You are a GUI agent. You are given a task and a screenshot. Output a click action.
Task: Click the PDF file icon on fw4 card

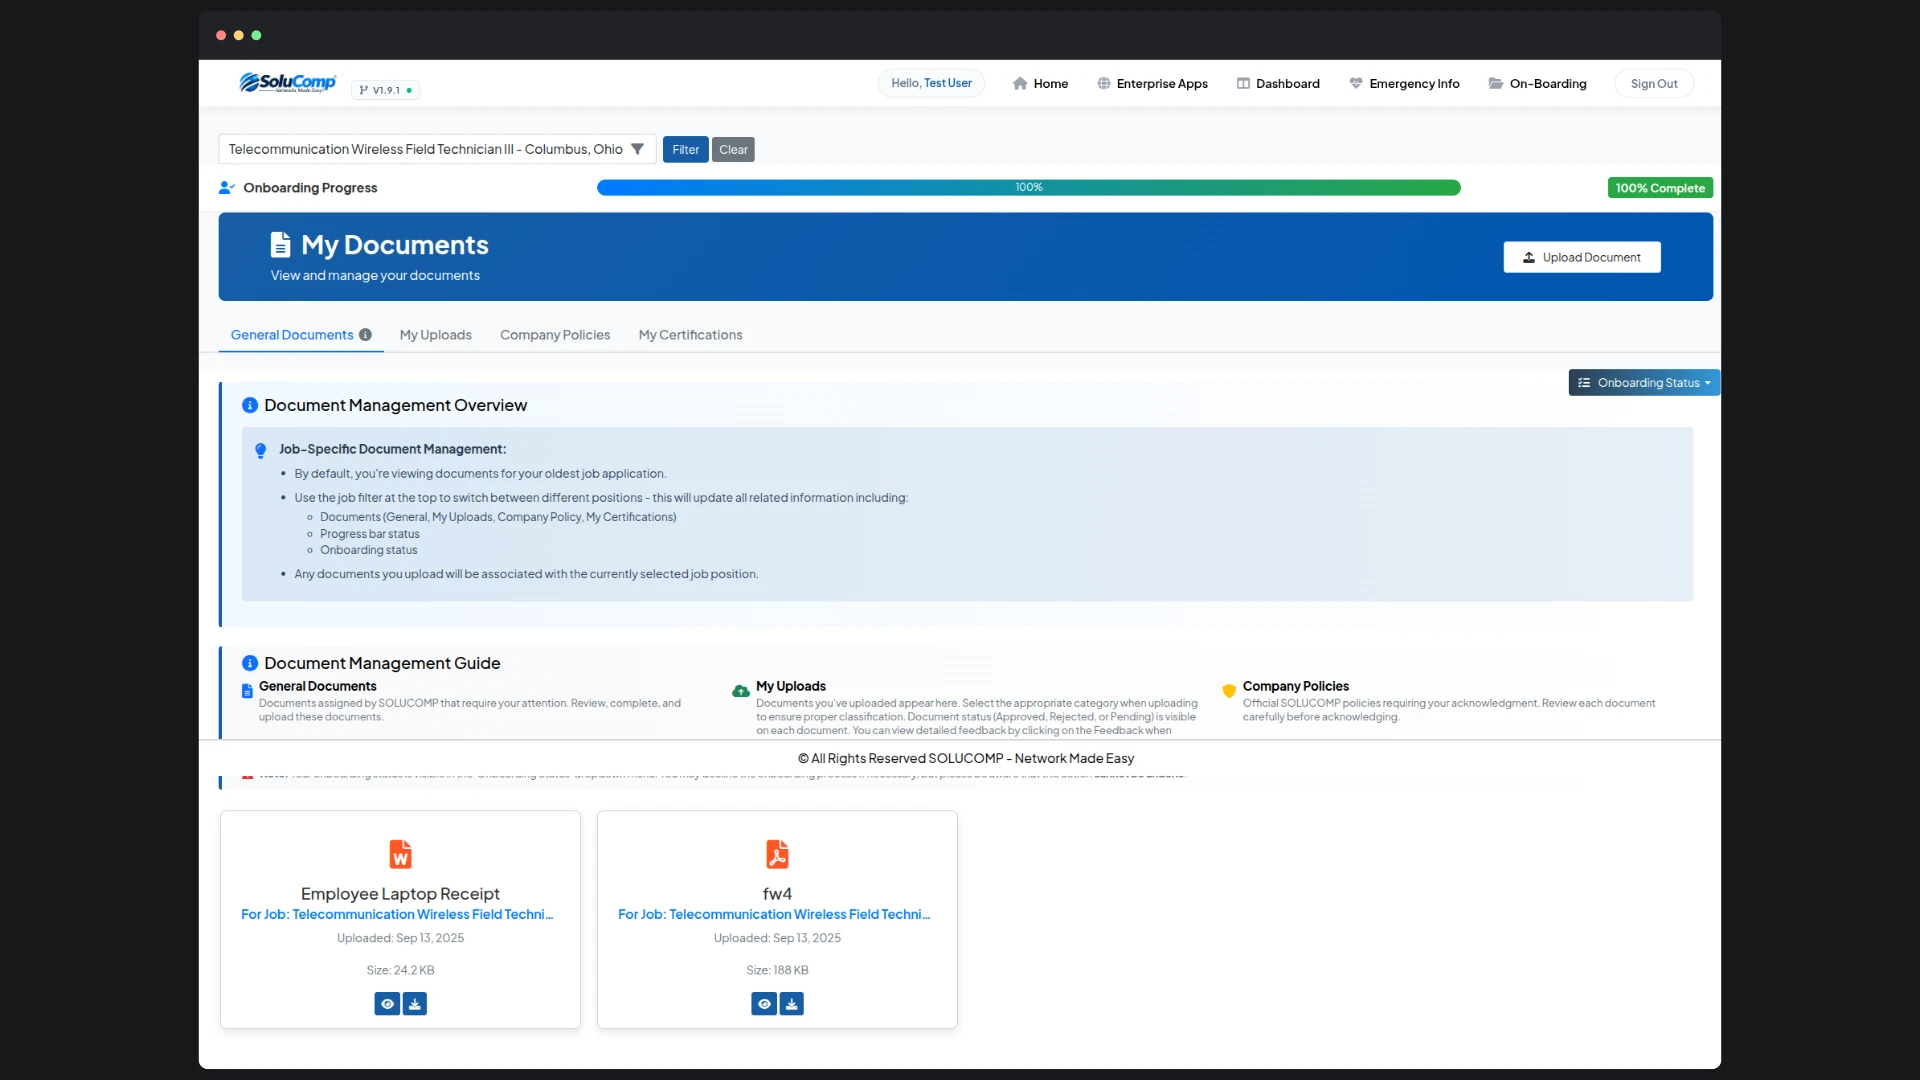(x=777, y=854)
